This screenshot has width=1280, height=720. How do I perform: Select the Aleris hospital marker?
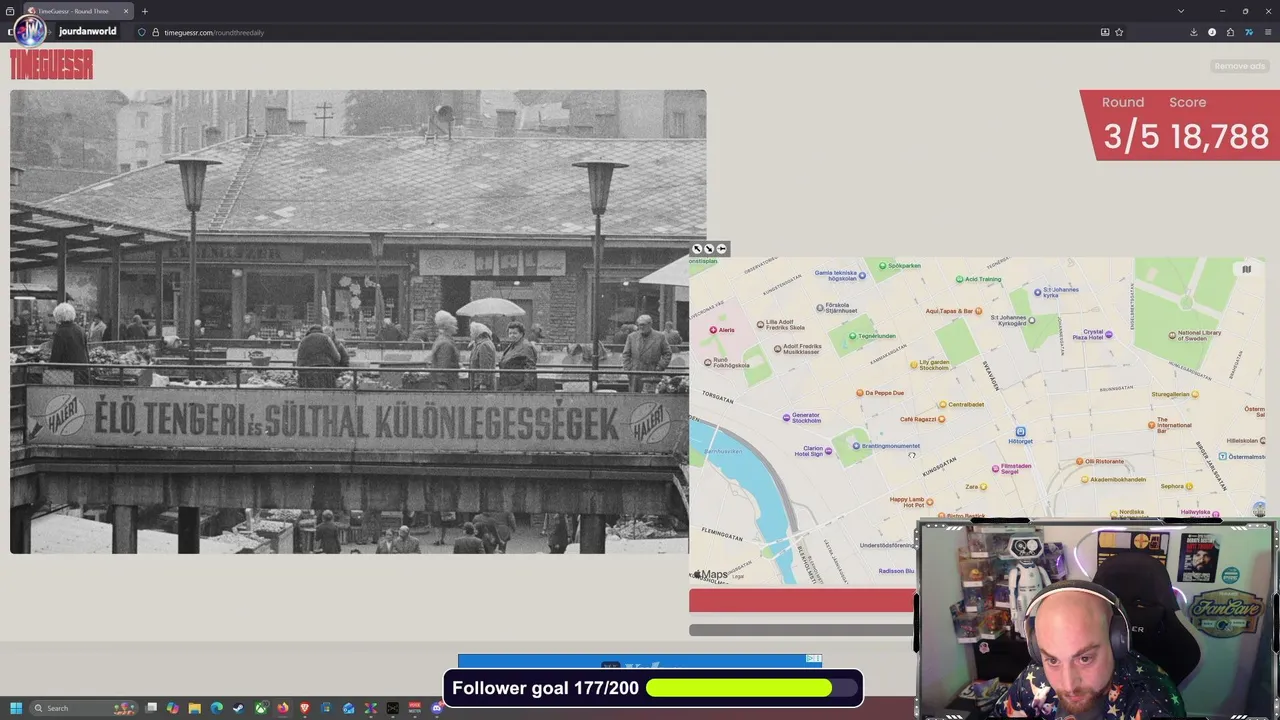click(x=713, y=330)
